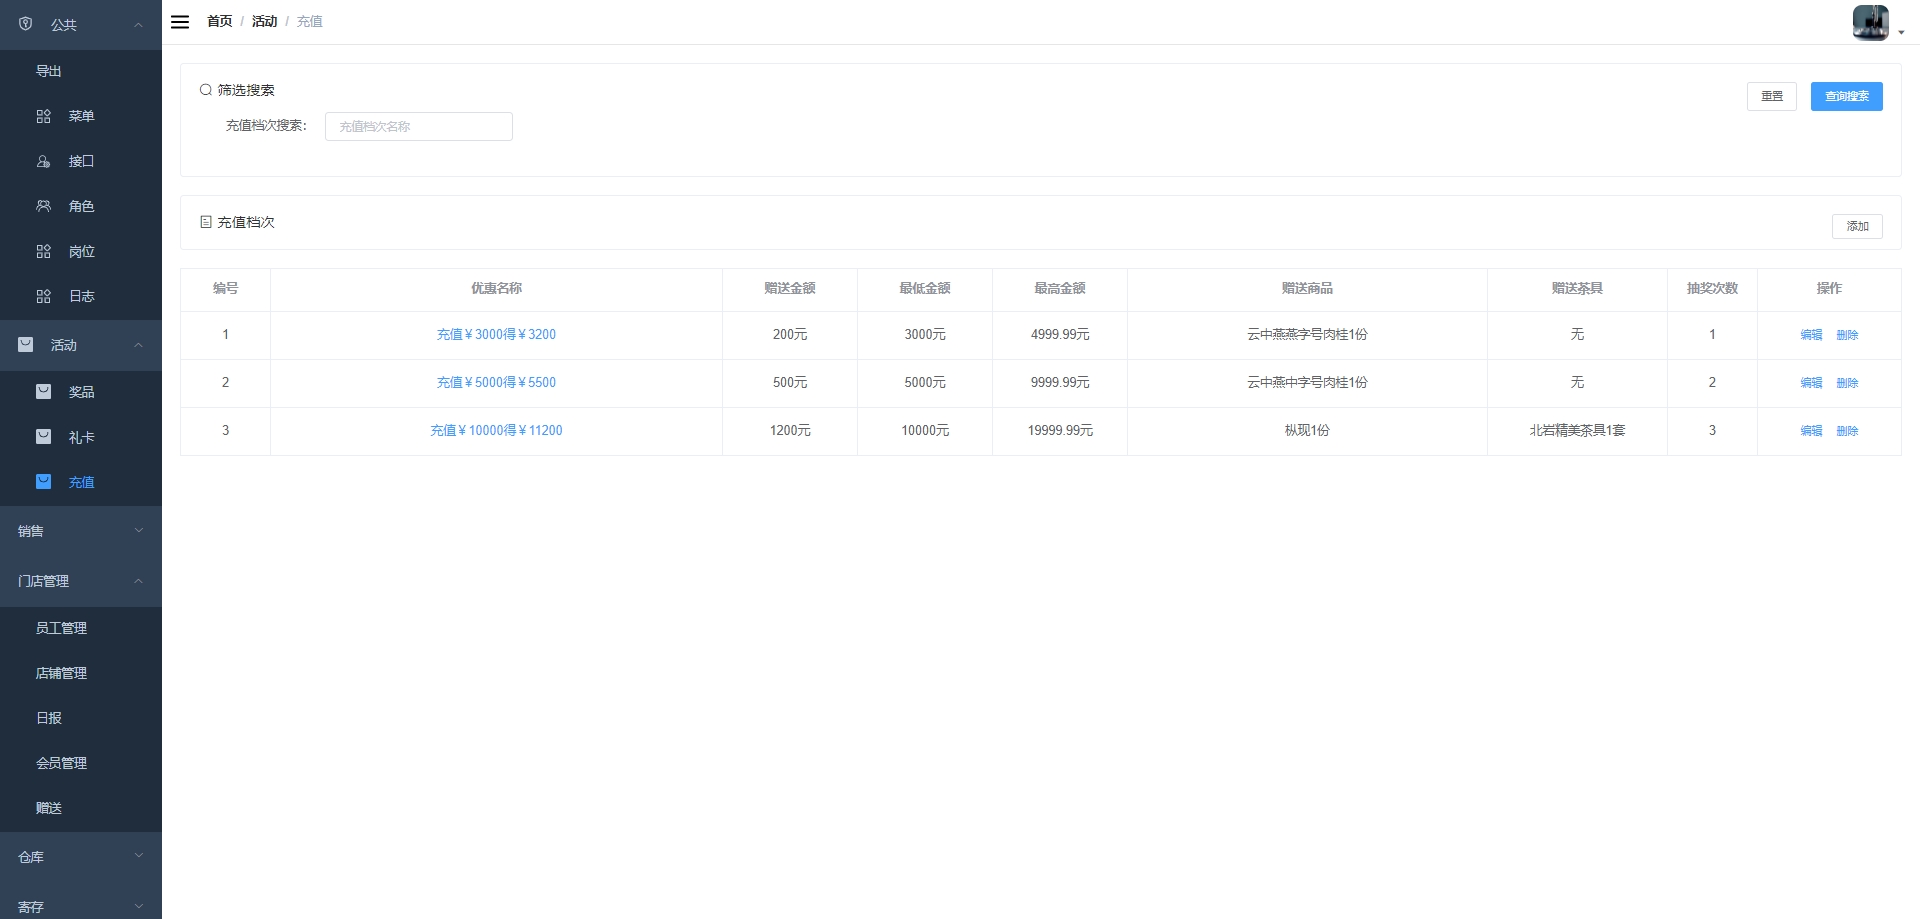The image size is (1920, 919).
Task: Expand the 仓库 menu section
Action: [81, 857]
